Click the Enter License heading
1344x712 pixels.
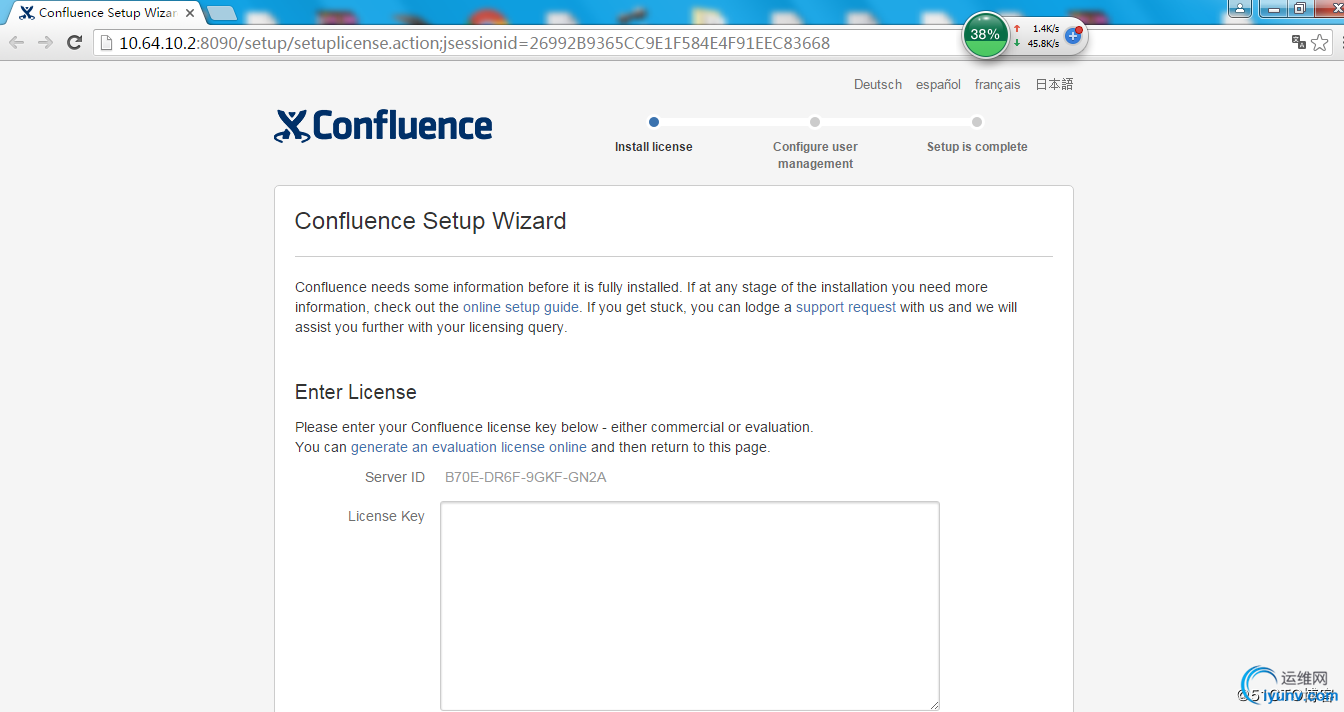click(356, 392)
